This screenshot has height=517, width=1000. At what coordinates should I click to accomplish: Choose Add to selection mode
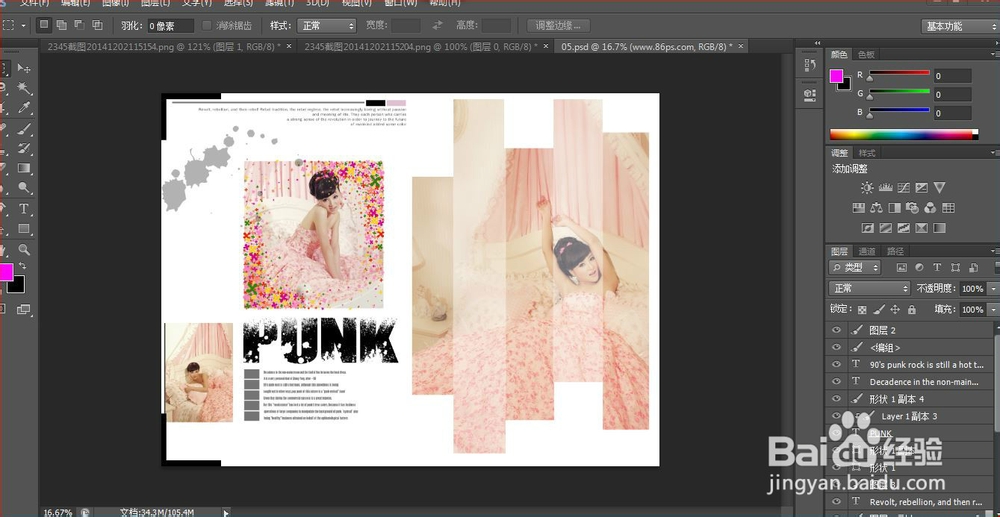coord(61,25)
